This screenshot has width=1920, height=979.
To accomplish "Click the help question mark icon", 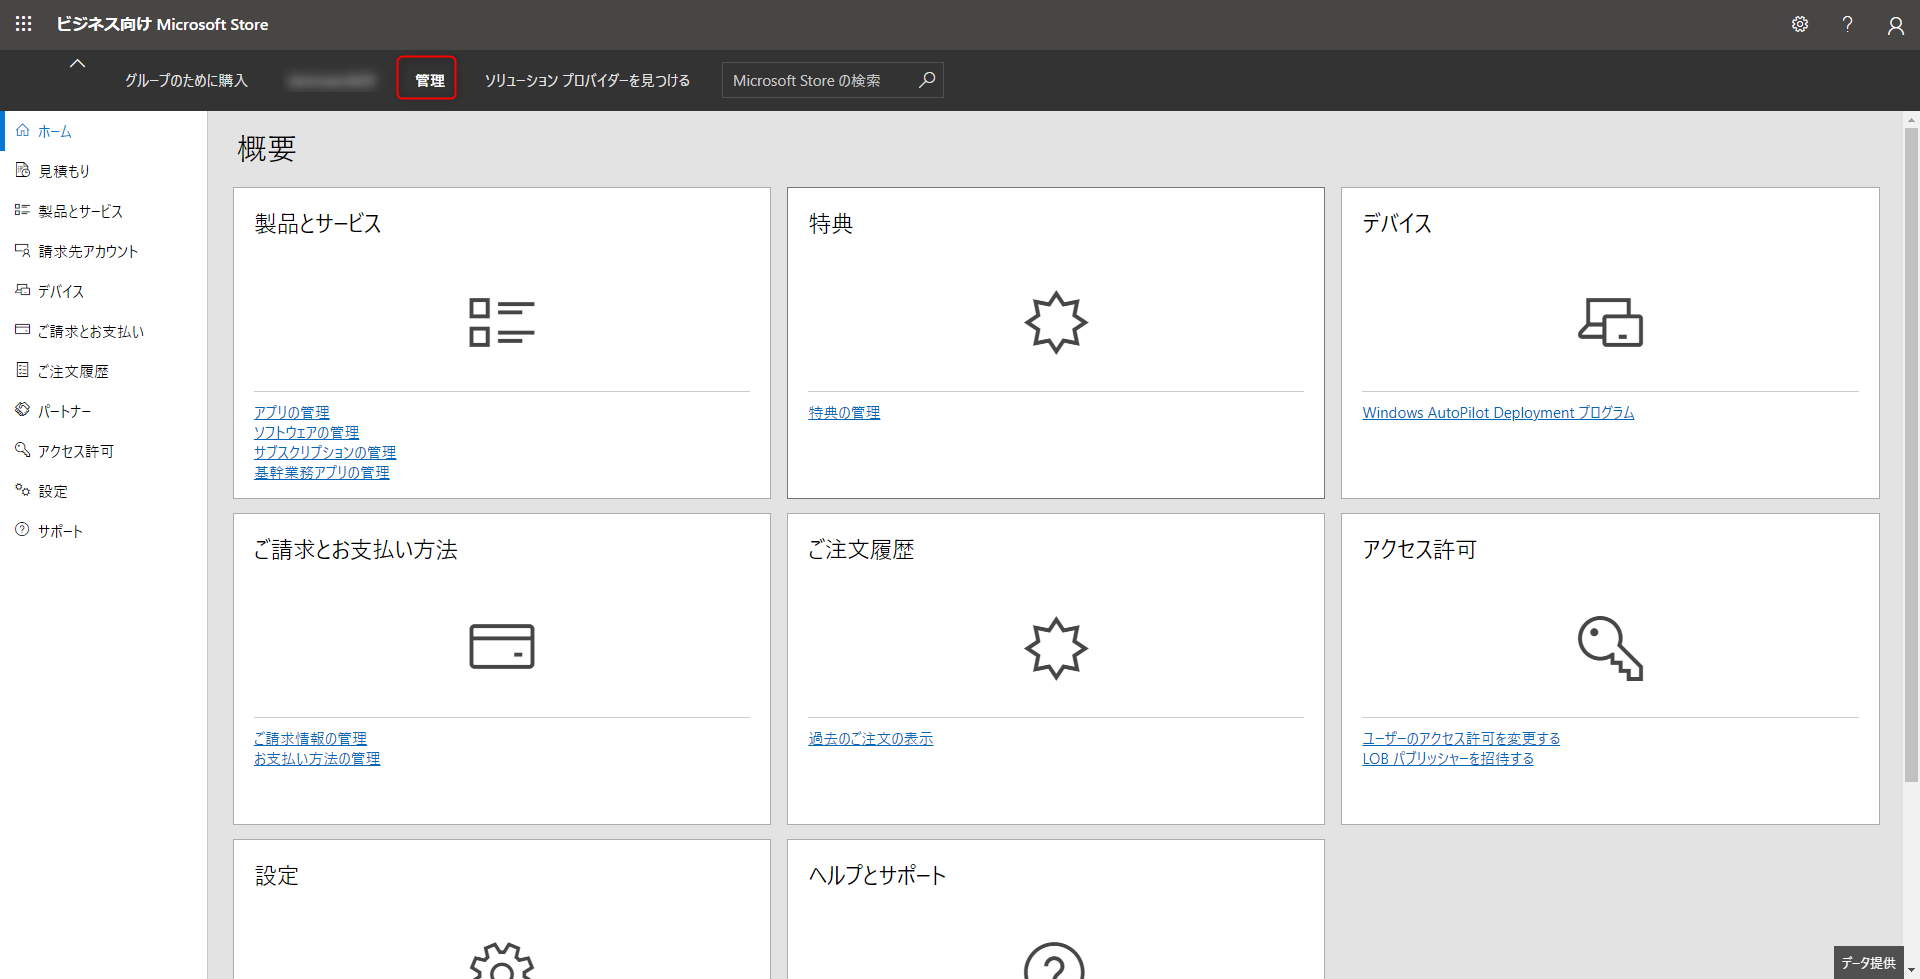I will click(x=1848, y=24).
